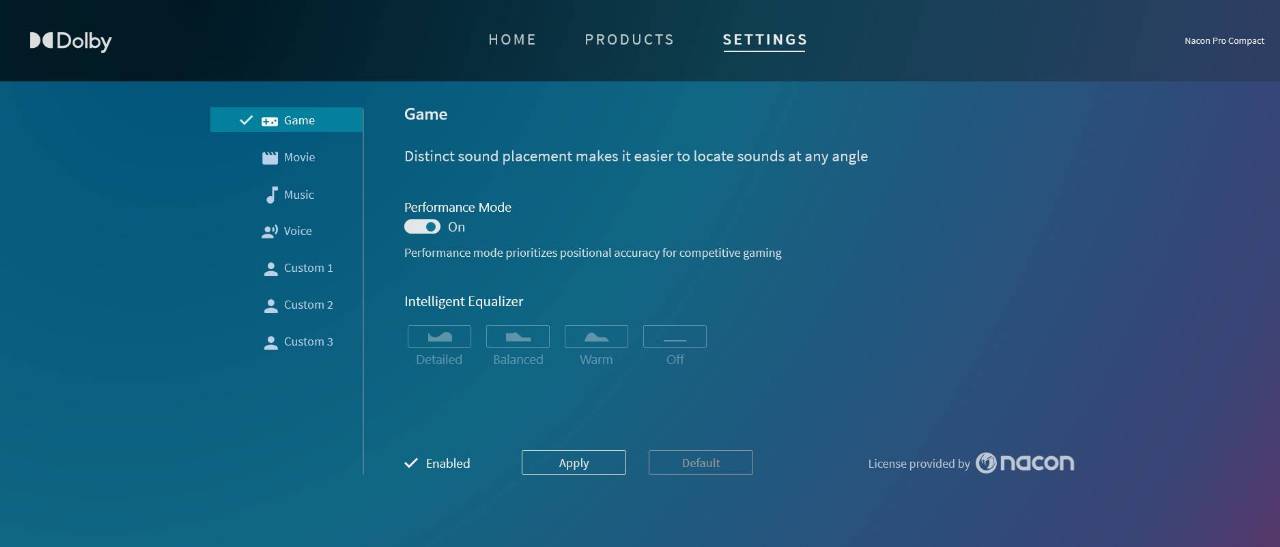The image size is (1280, 547).
Task: Switch to the SETTINGS tab
Action: [x=765, y=40]
